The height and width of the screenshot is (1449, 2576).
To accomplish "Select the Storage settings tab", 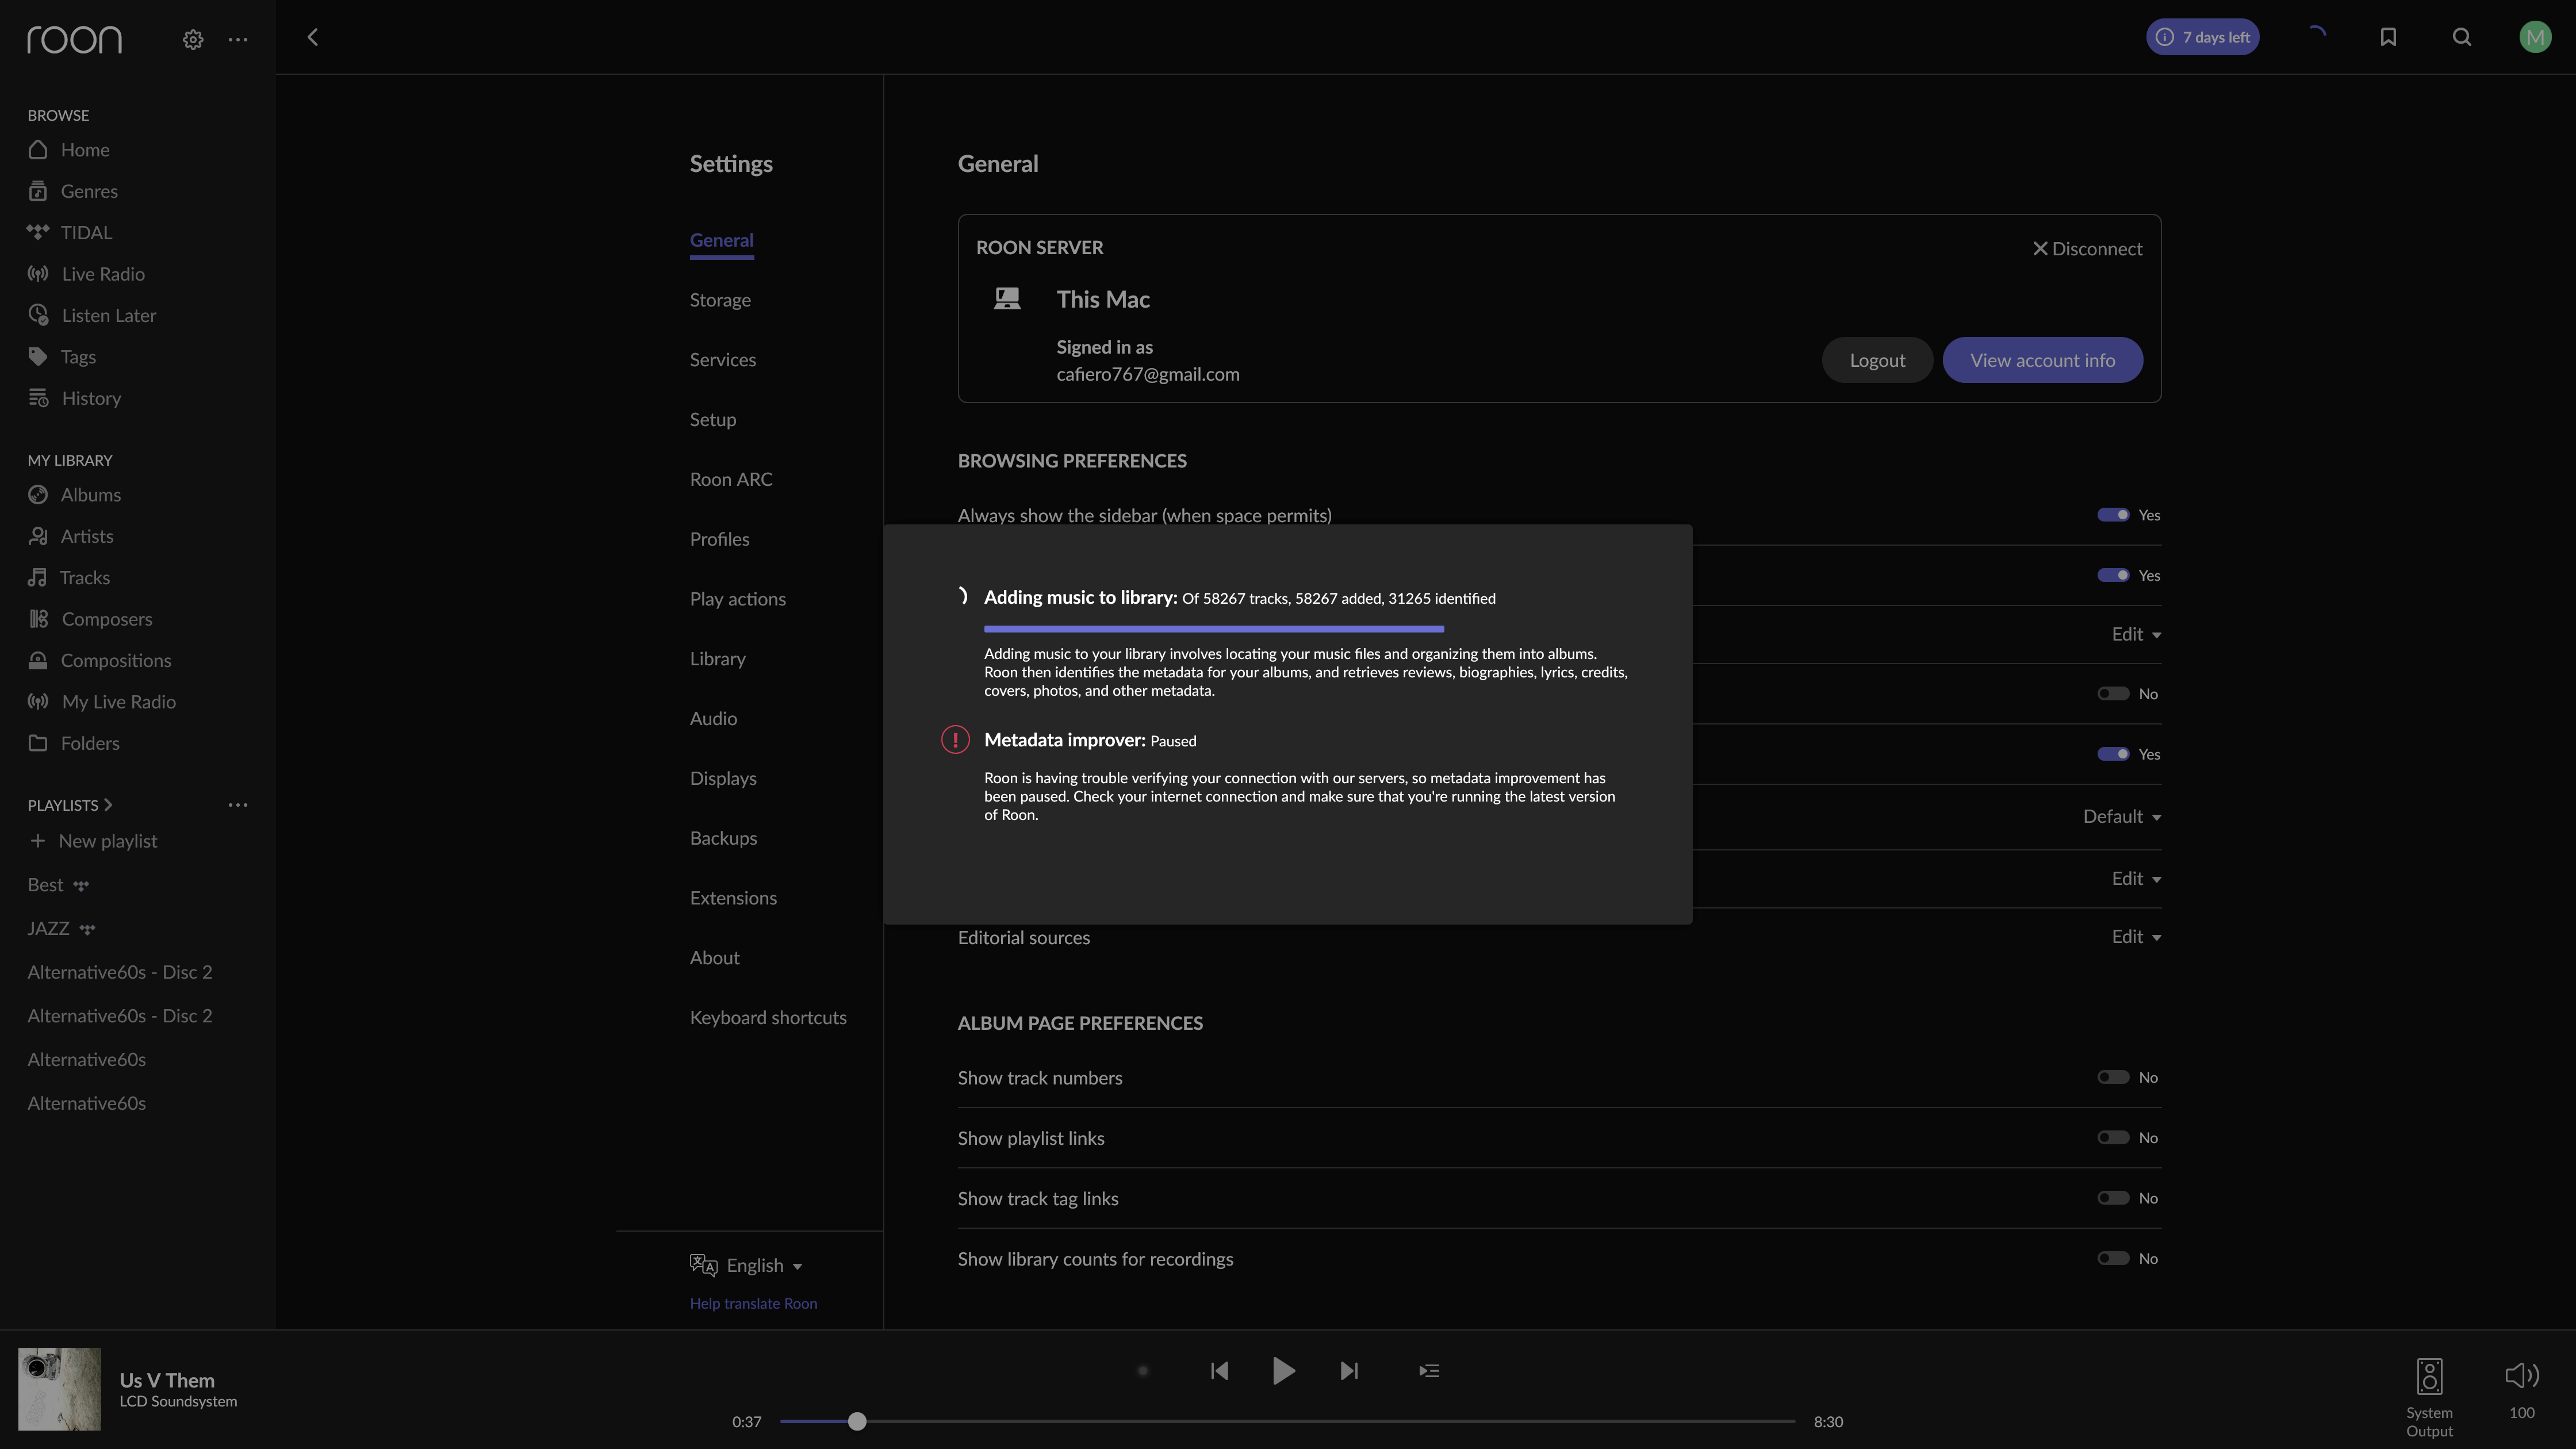I will click(720, 300).
